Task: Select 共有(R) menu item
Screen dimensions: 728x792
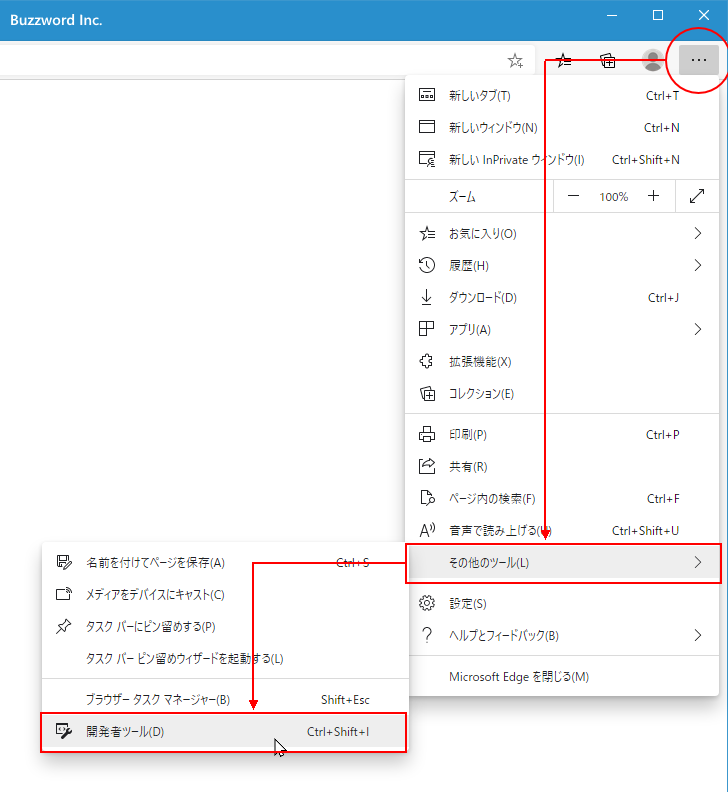Action: tap(562, 466)
